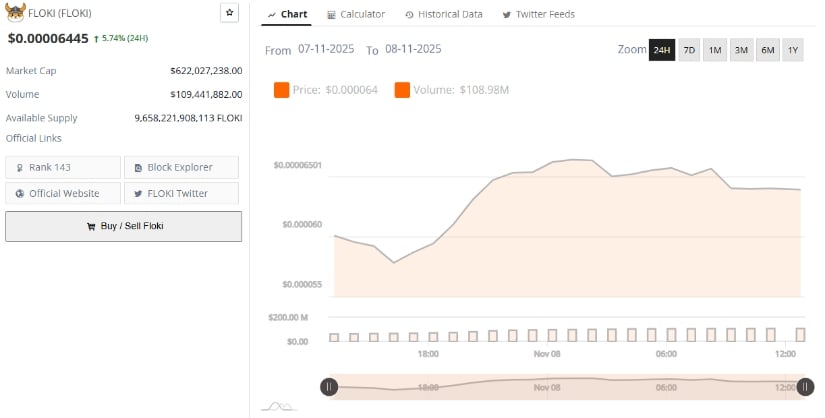Switch to the Calculator tab

[356, 14]
